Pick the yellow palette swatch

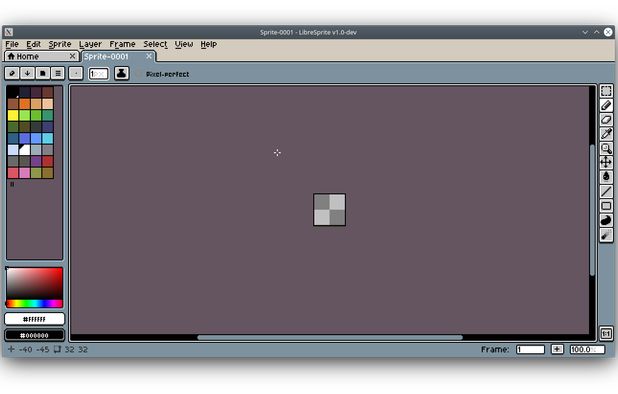click(x=13, y=115)
